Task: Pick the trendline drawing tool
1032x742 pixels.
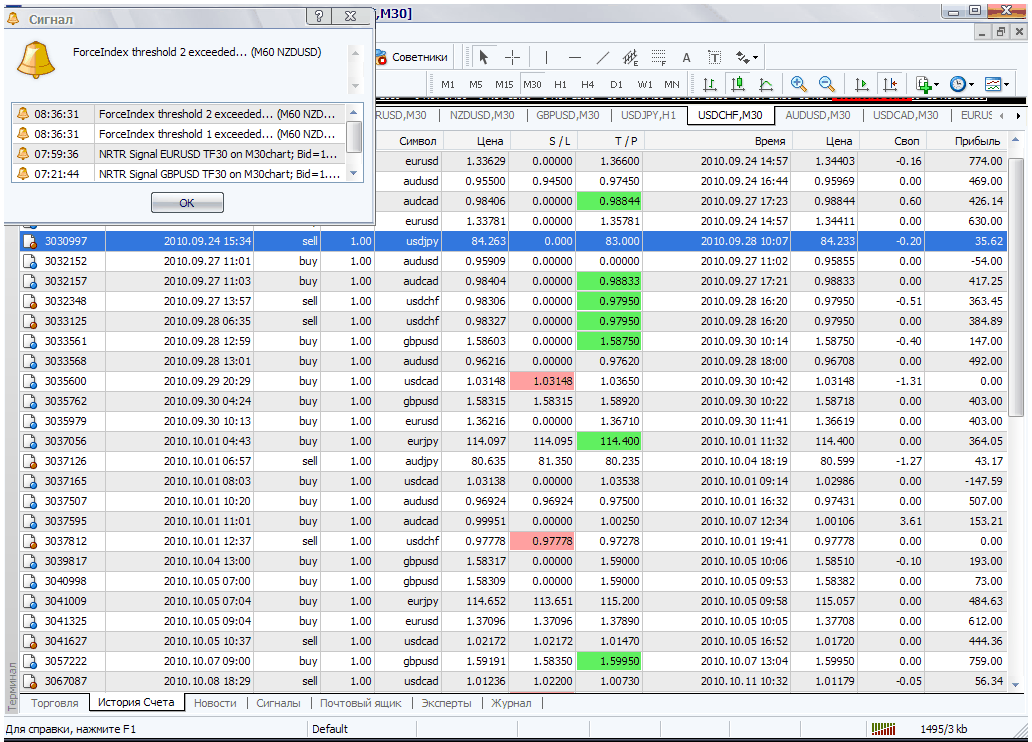Action: (603, 58)
